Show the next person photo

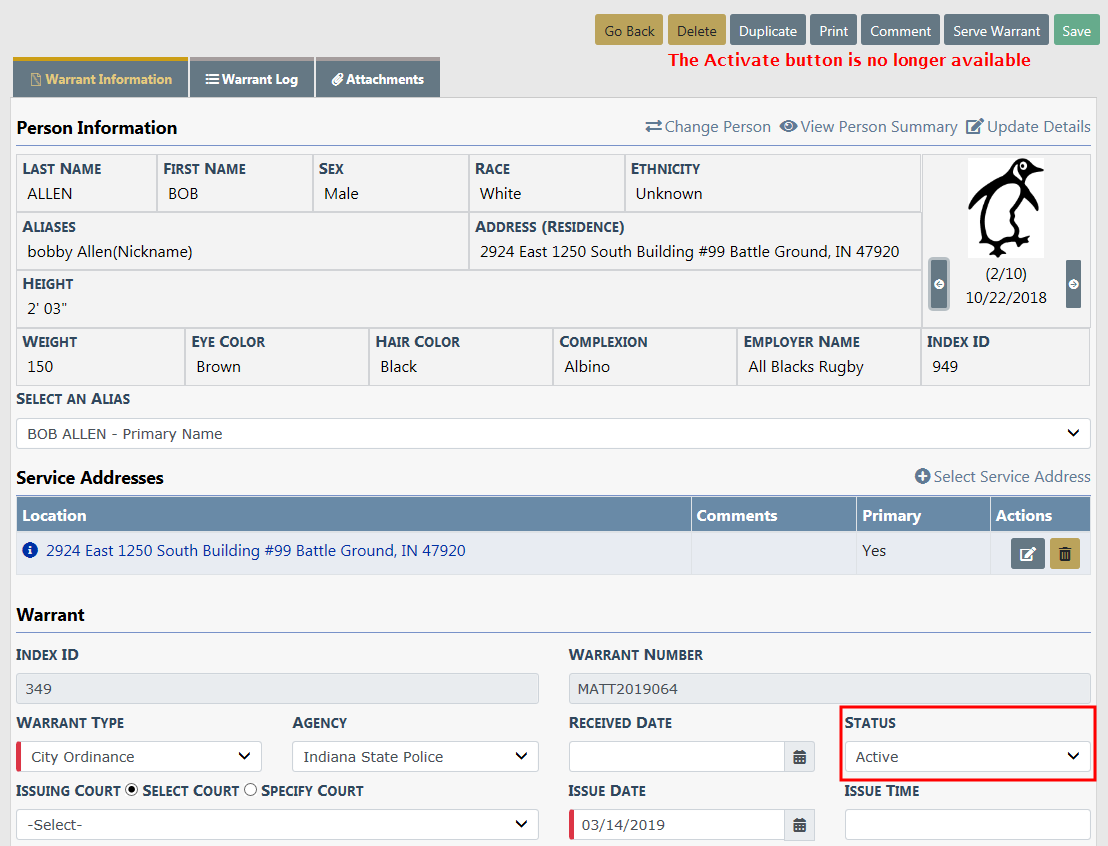(x=1073, y=284)
